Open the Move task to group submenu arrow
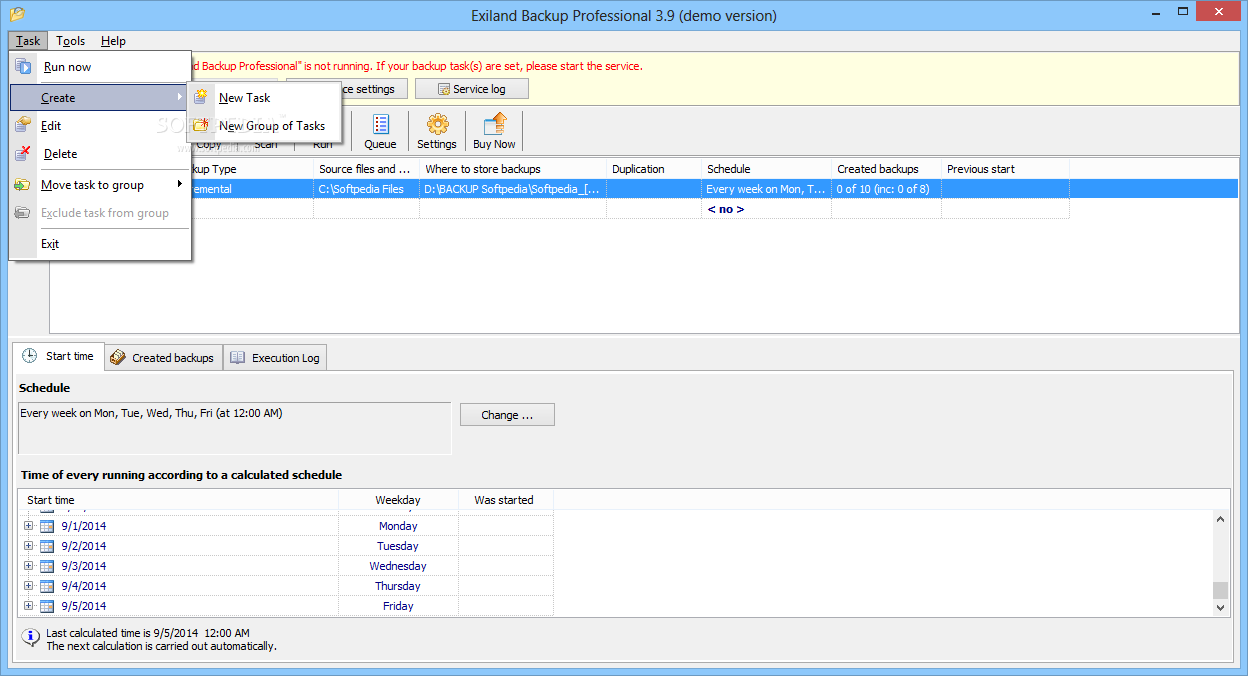 click(x=180, y=184)
